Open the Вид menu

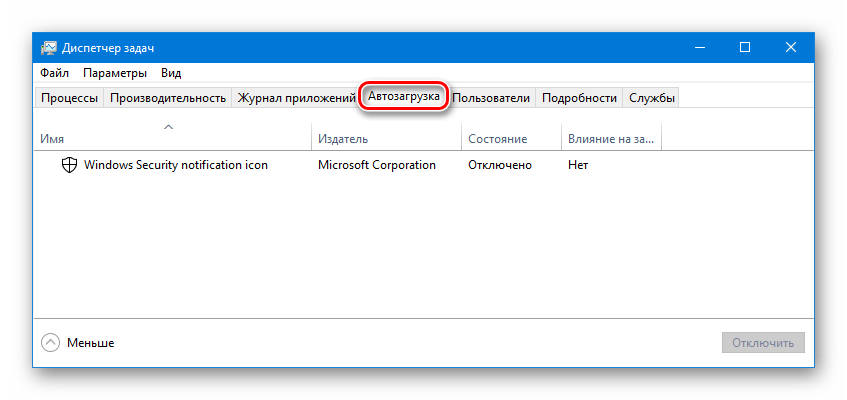(171, 73)
